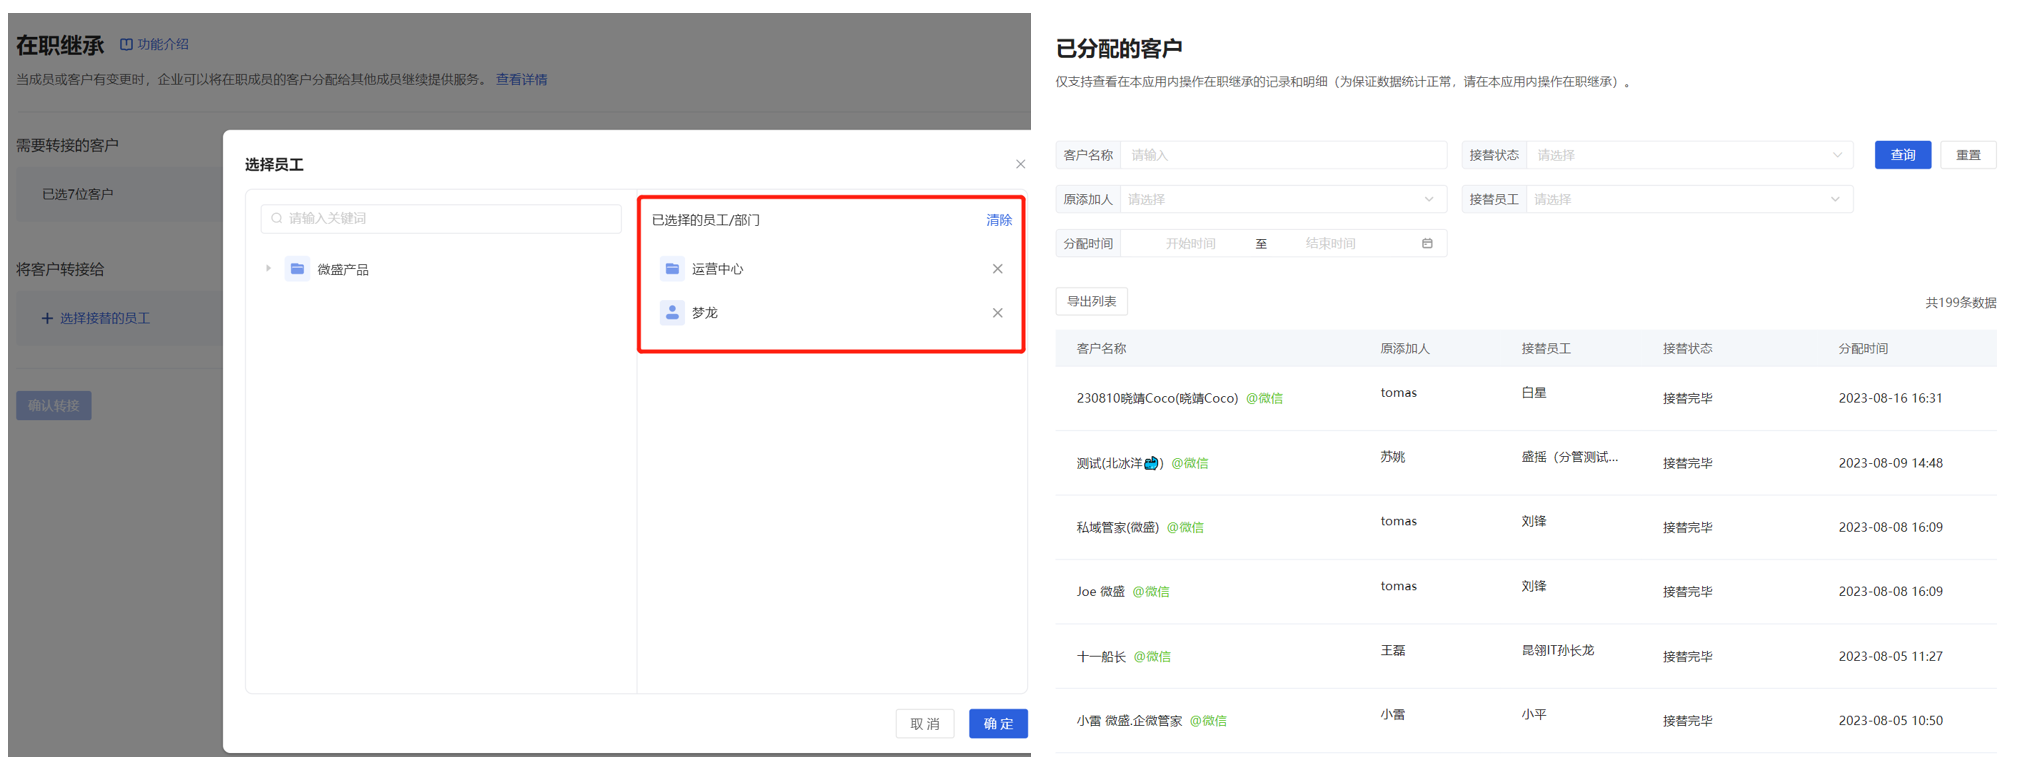Screen dimensions: 2022x772
Task: Click the 查询 button
Action: [1902, 155]
